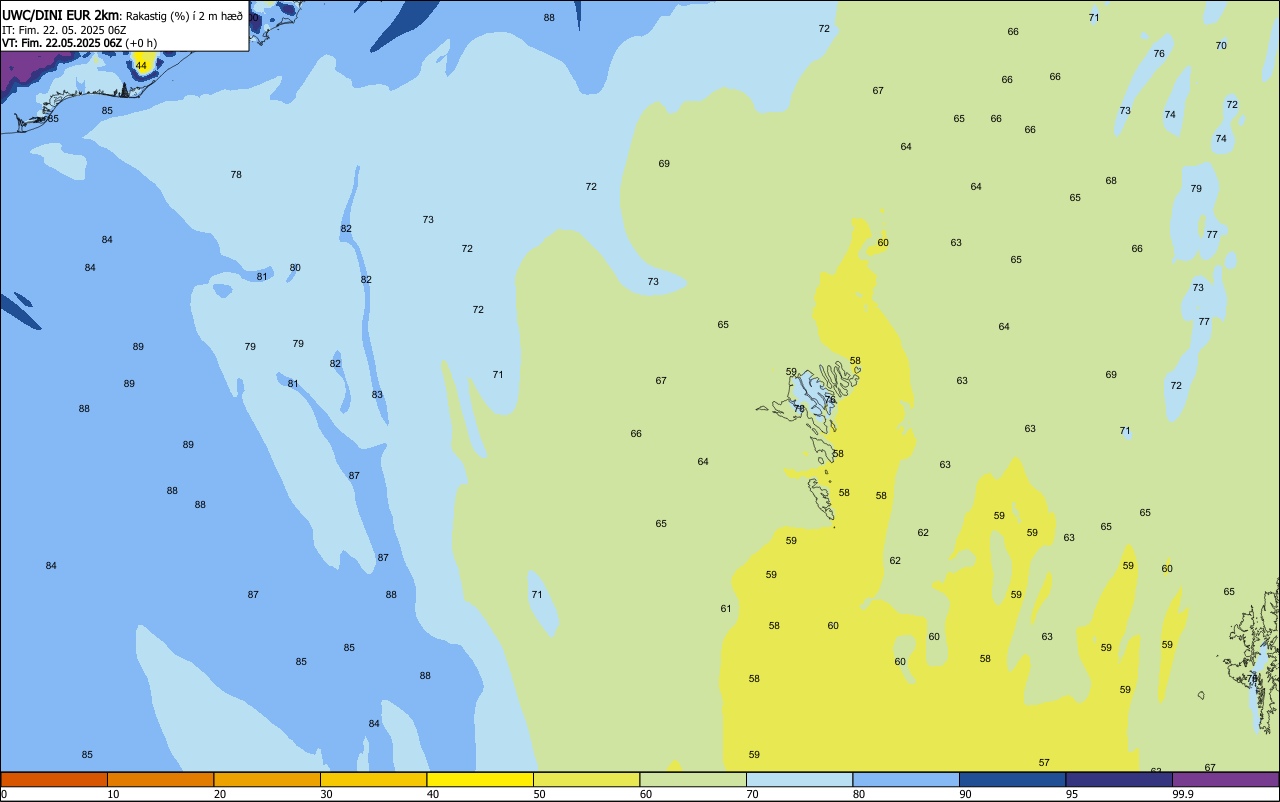Pick the navy 95–99.9 legend swatch
Viewport: 1280px width, 802px height.
(1119, 779)
